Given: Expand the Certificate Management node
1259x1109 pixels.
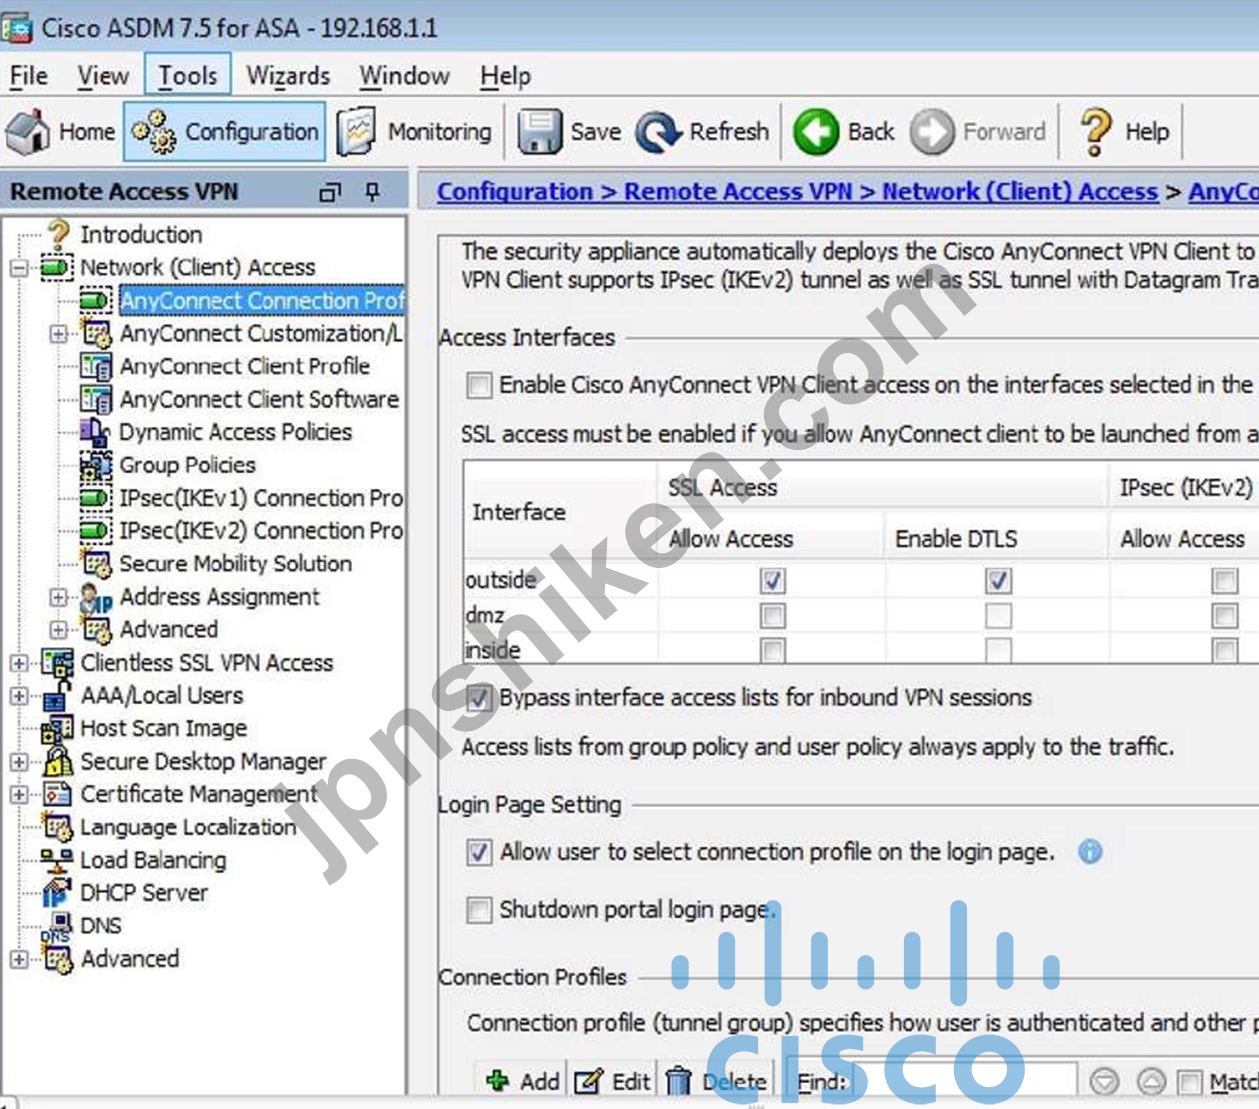Looking at the screenshot, I should click(x=19, y=794).
